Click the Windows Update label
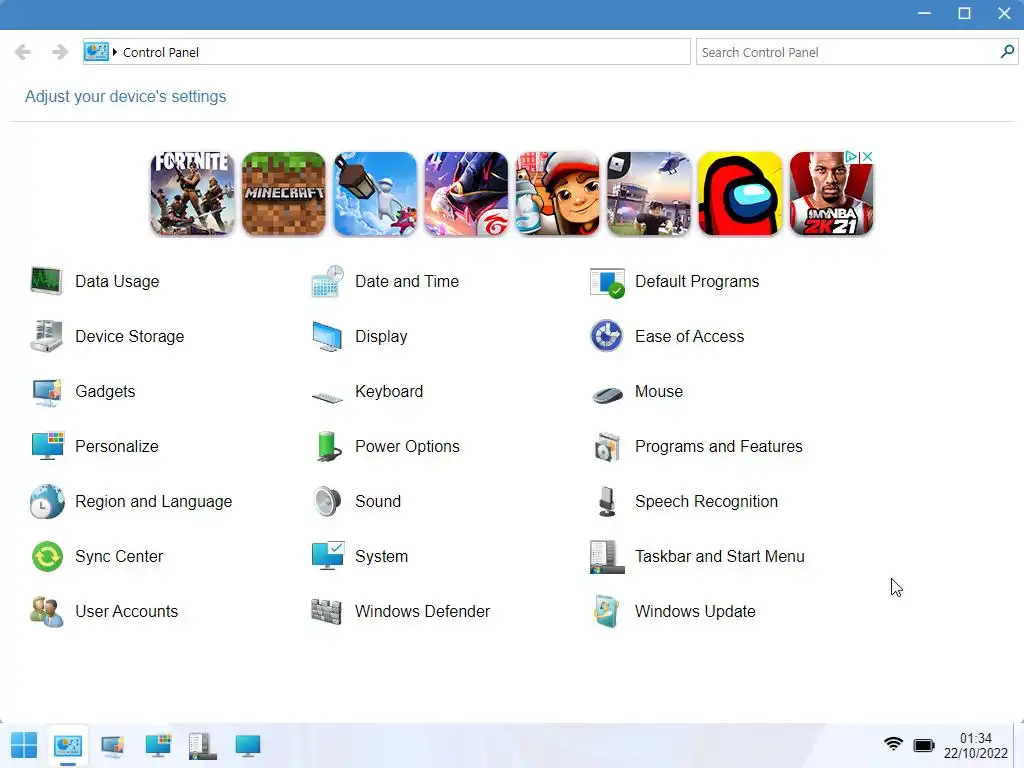 point(695,611)
